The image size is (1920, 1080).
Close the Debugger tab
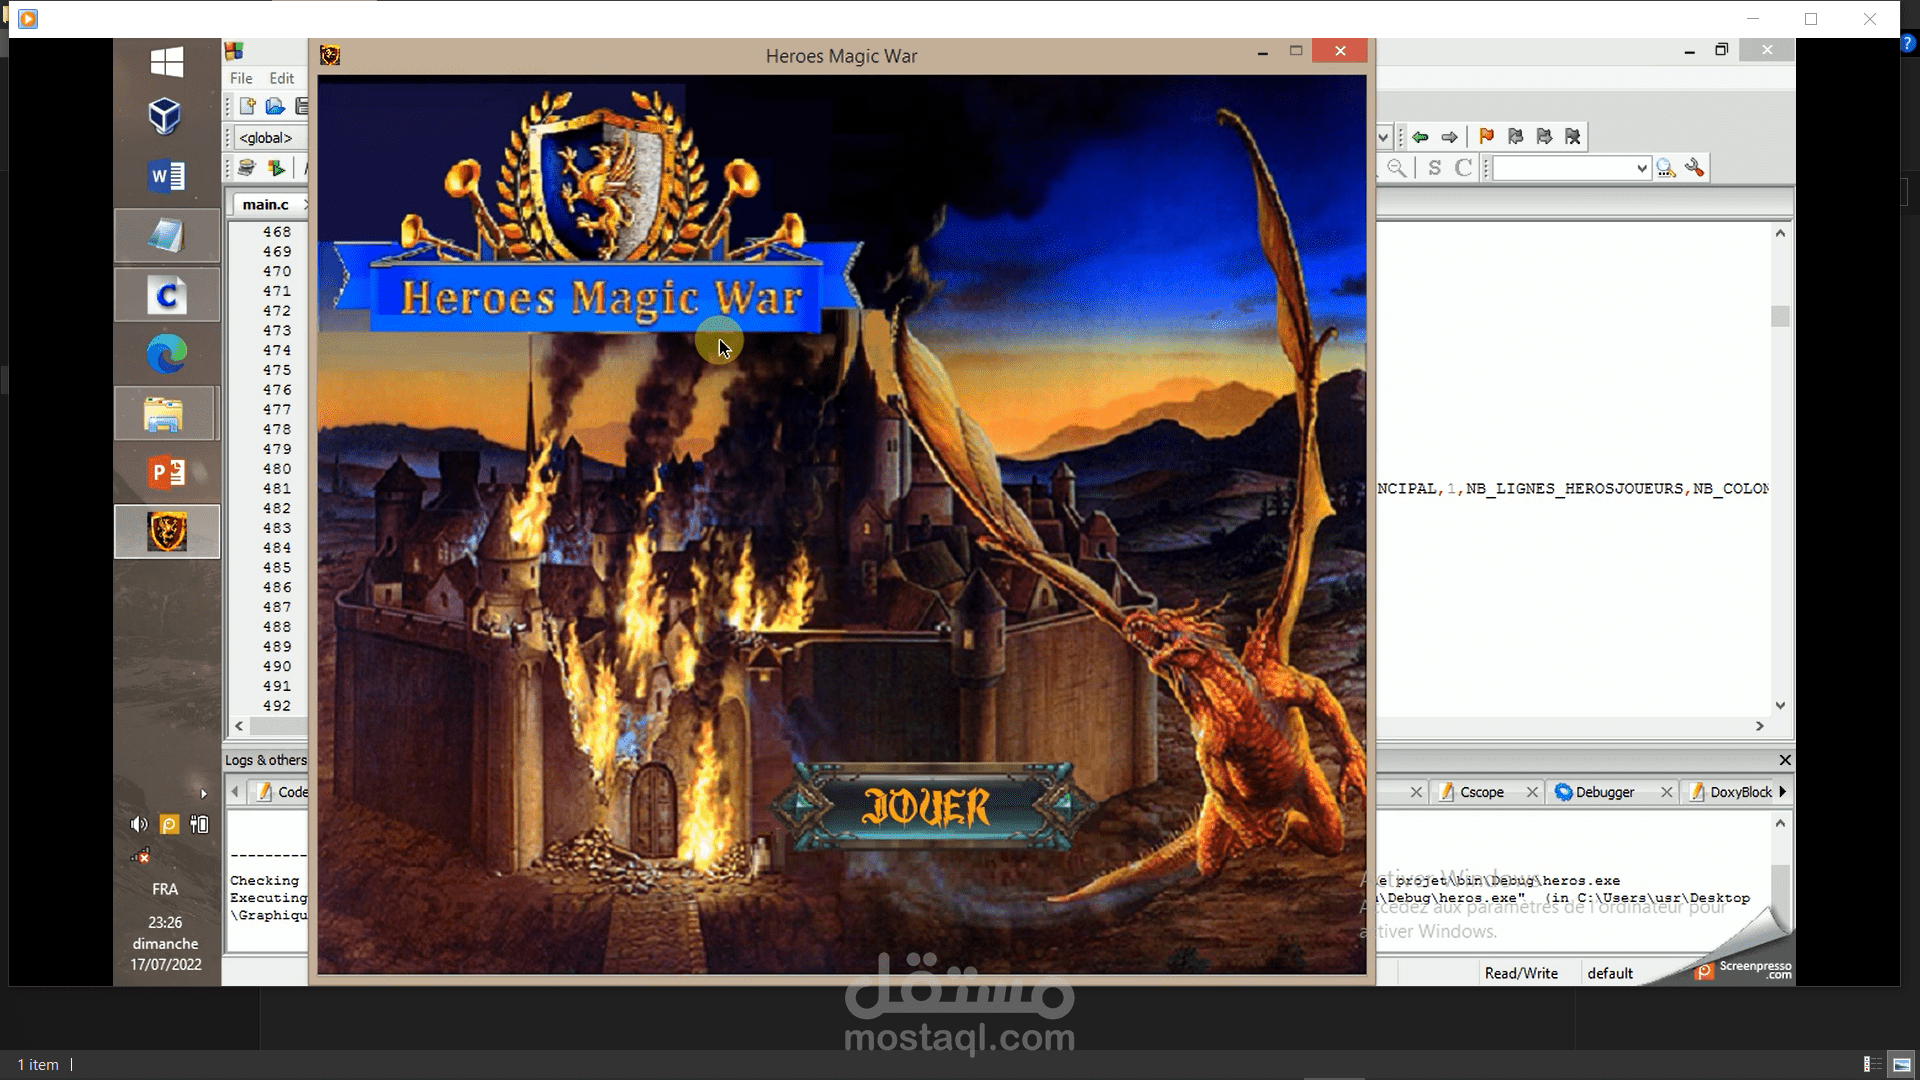1666,792
